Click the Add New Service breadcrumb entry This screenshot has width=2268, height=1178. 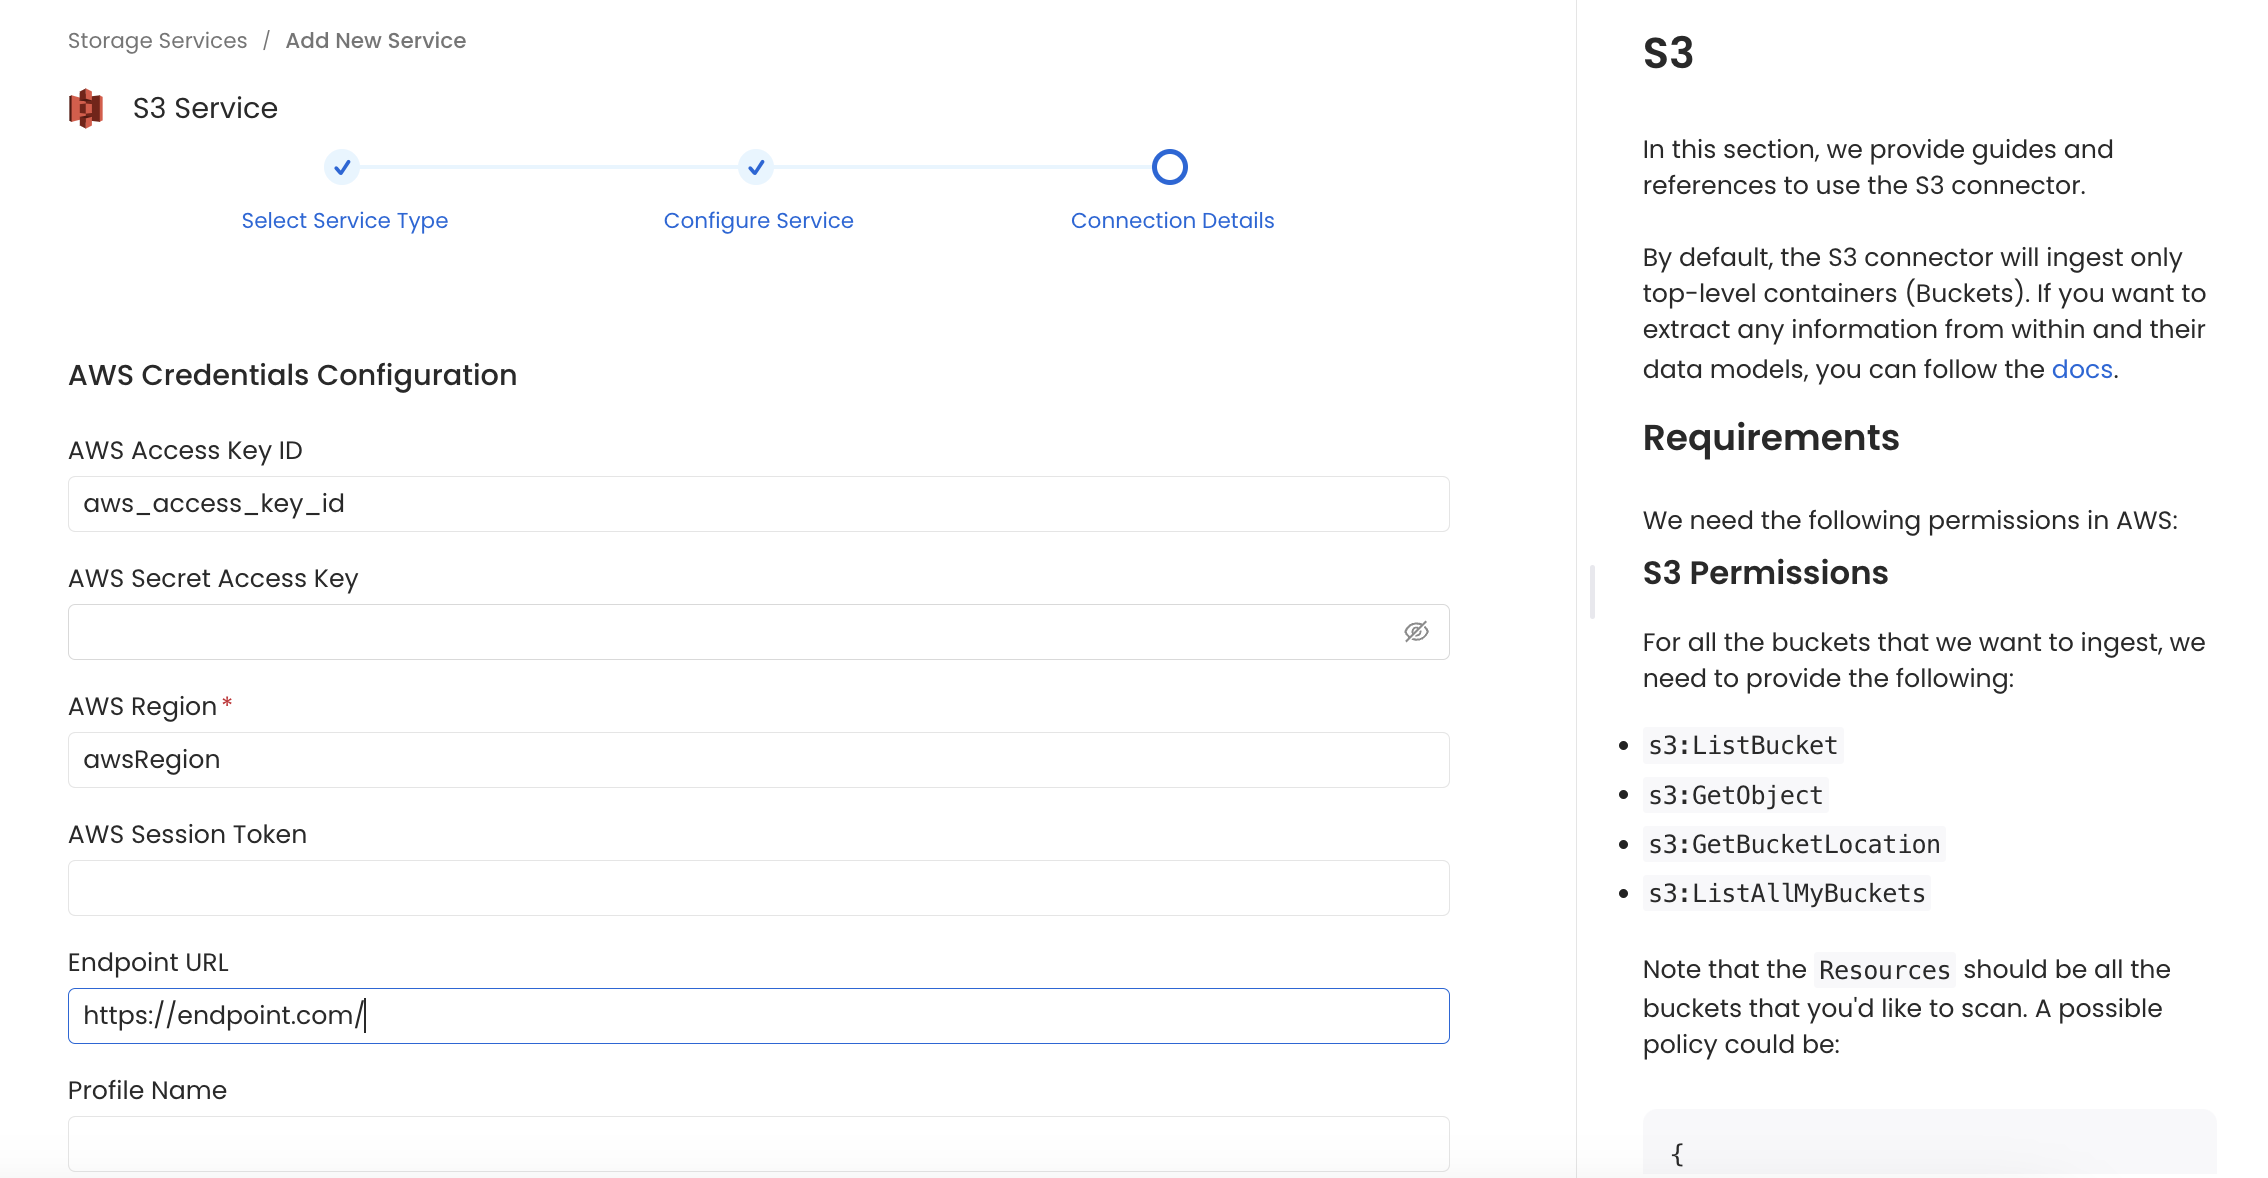(x=375, y=40)
